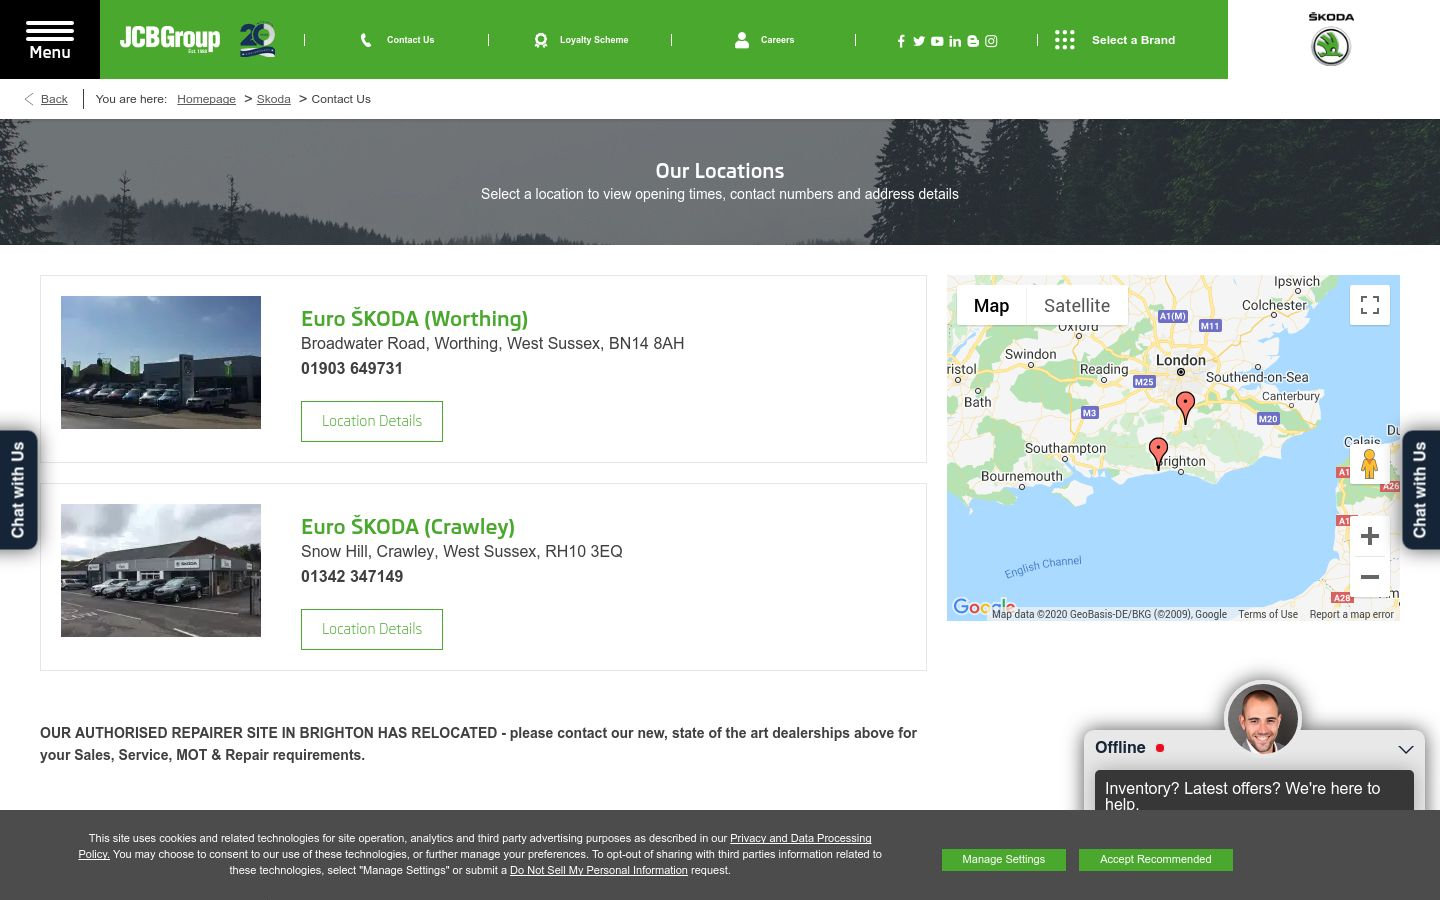1440x900 pixels.
Task: View Location Details for Worthing
Action: coord(372,421)
